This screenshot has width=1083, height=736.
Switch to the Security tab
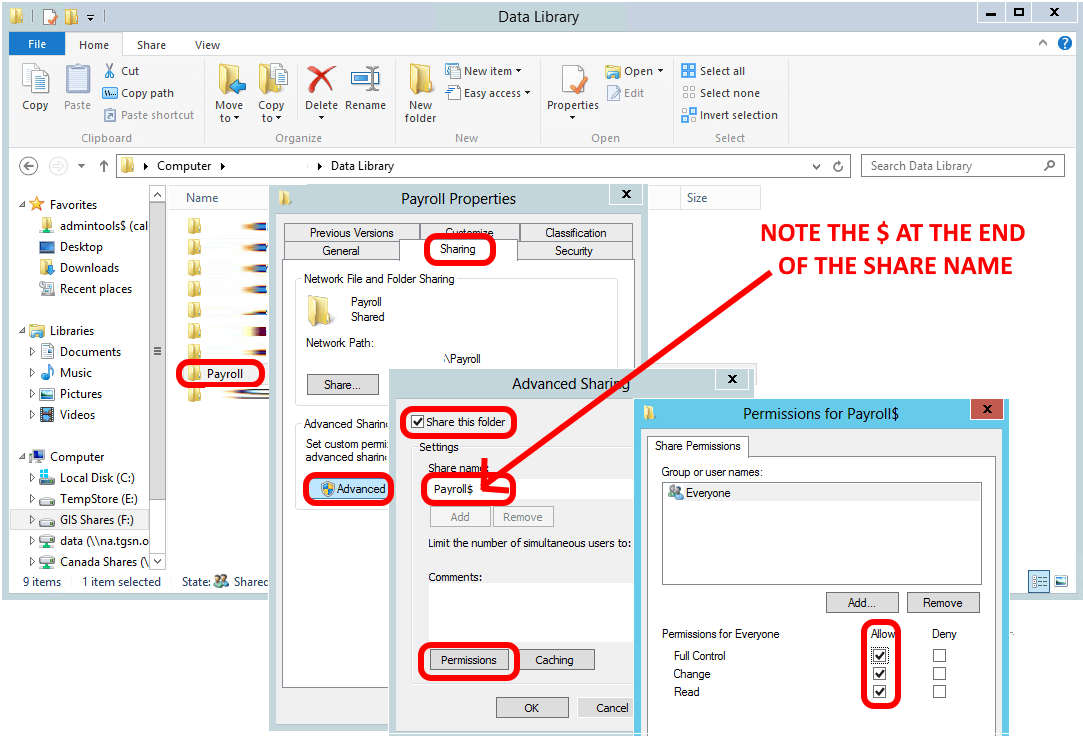coord(574,251)
